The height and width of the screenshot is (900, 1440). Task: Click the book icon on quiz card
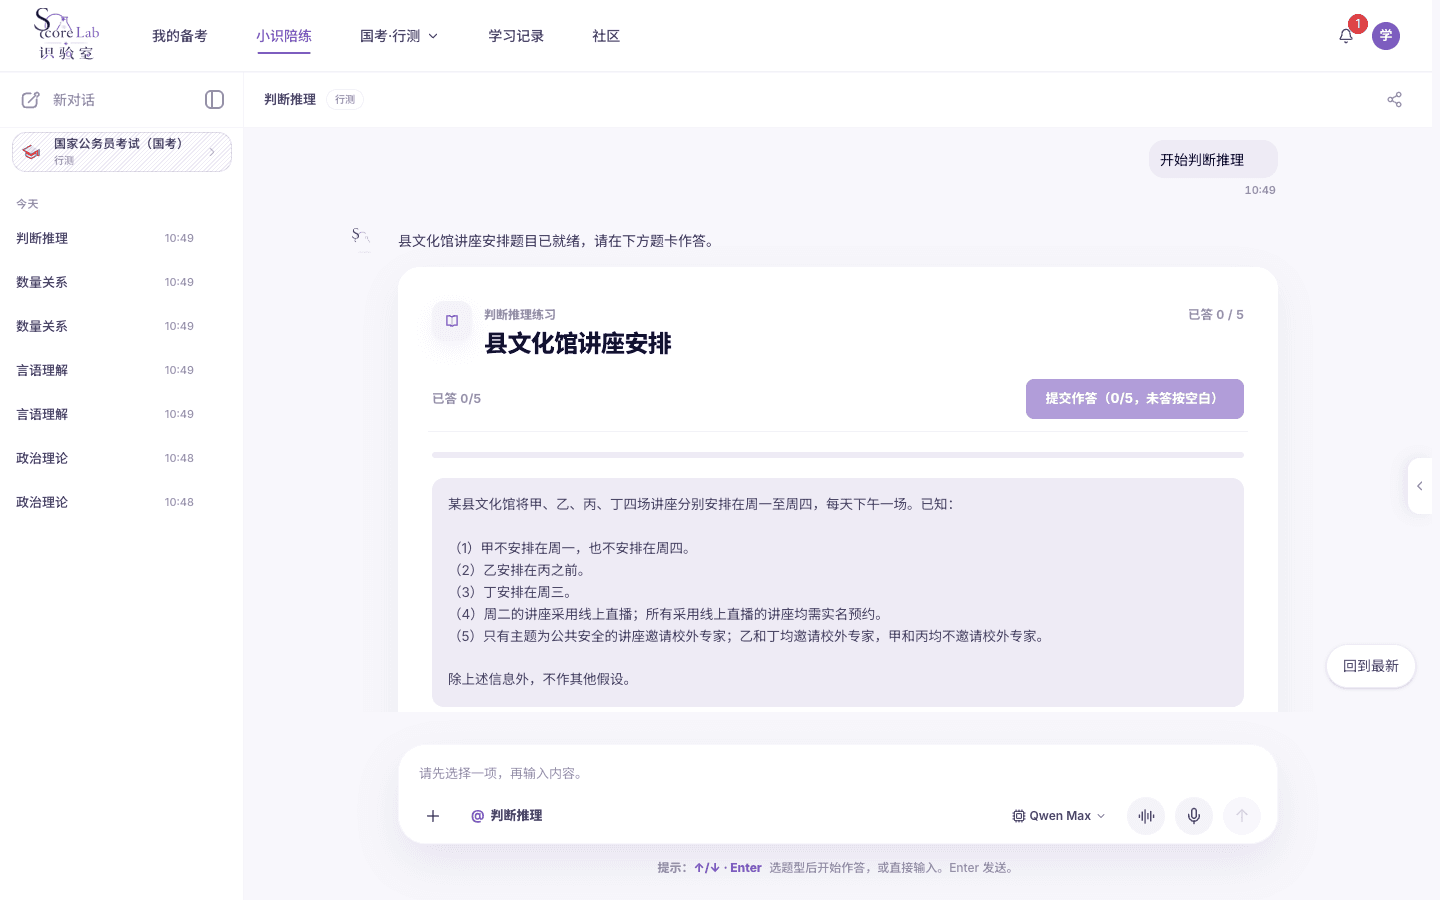452,321
